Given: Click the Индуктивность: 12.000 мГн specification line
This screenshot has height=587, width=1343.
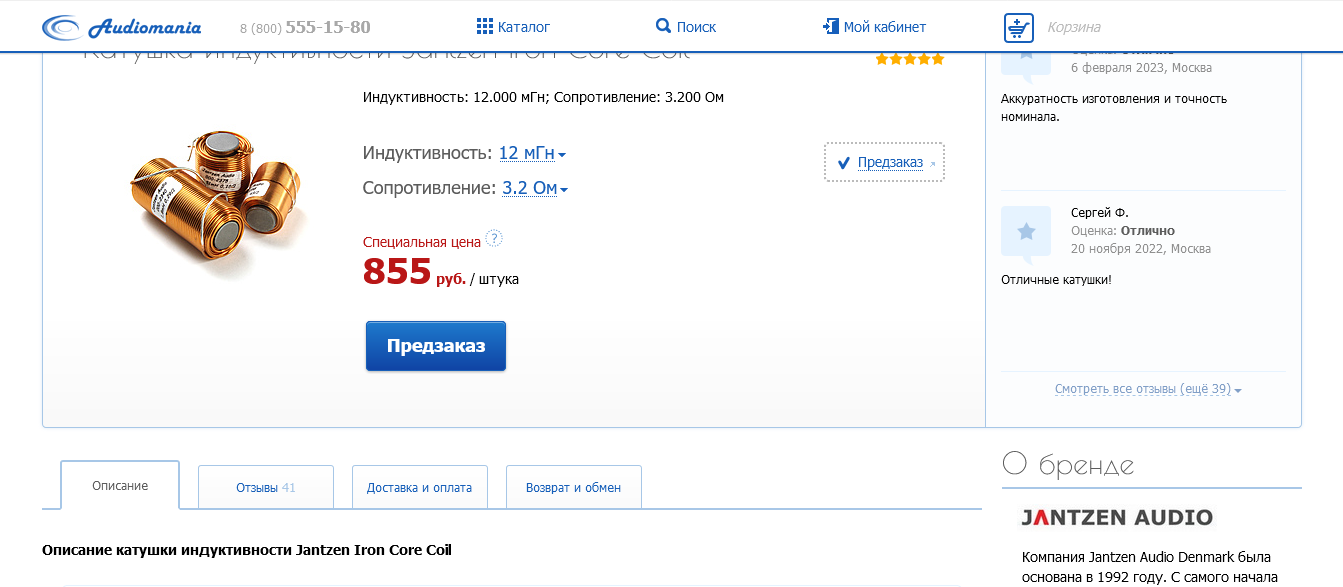Looking at the screenshot, I should [543, 97].
